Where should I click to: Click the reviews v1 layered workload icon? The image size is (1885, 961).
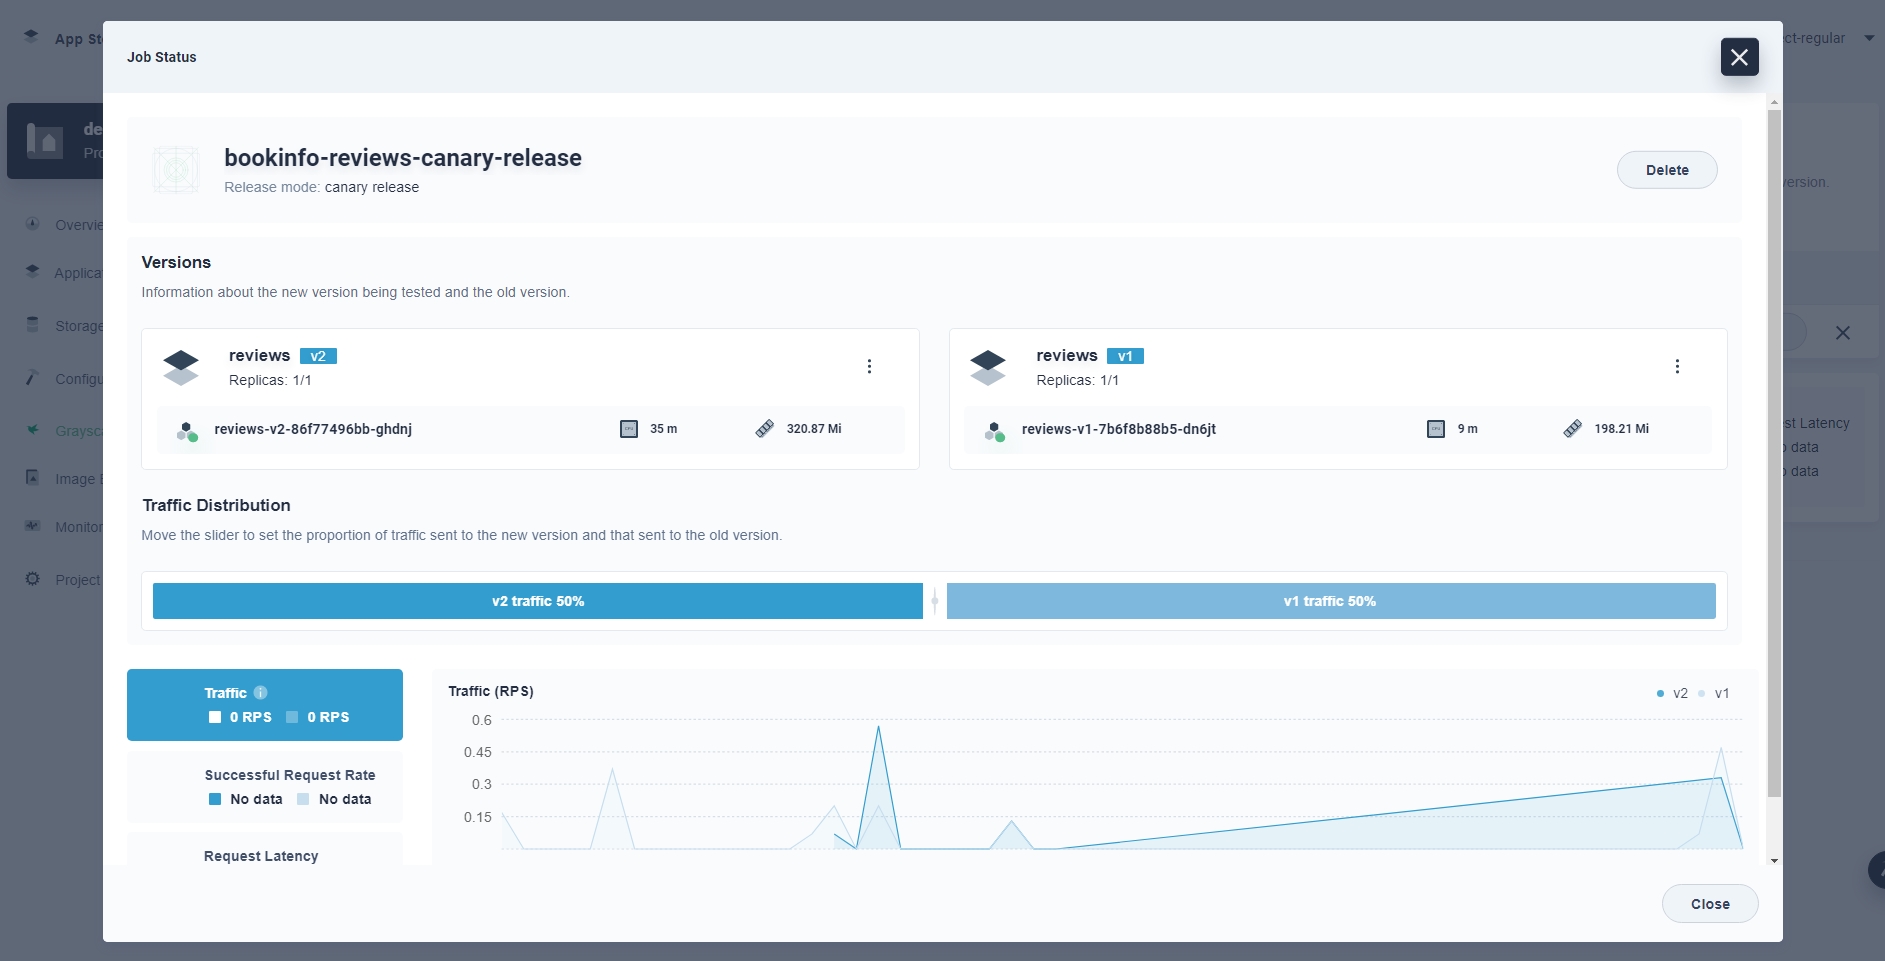click(988, 367)
